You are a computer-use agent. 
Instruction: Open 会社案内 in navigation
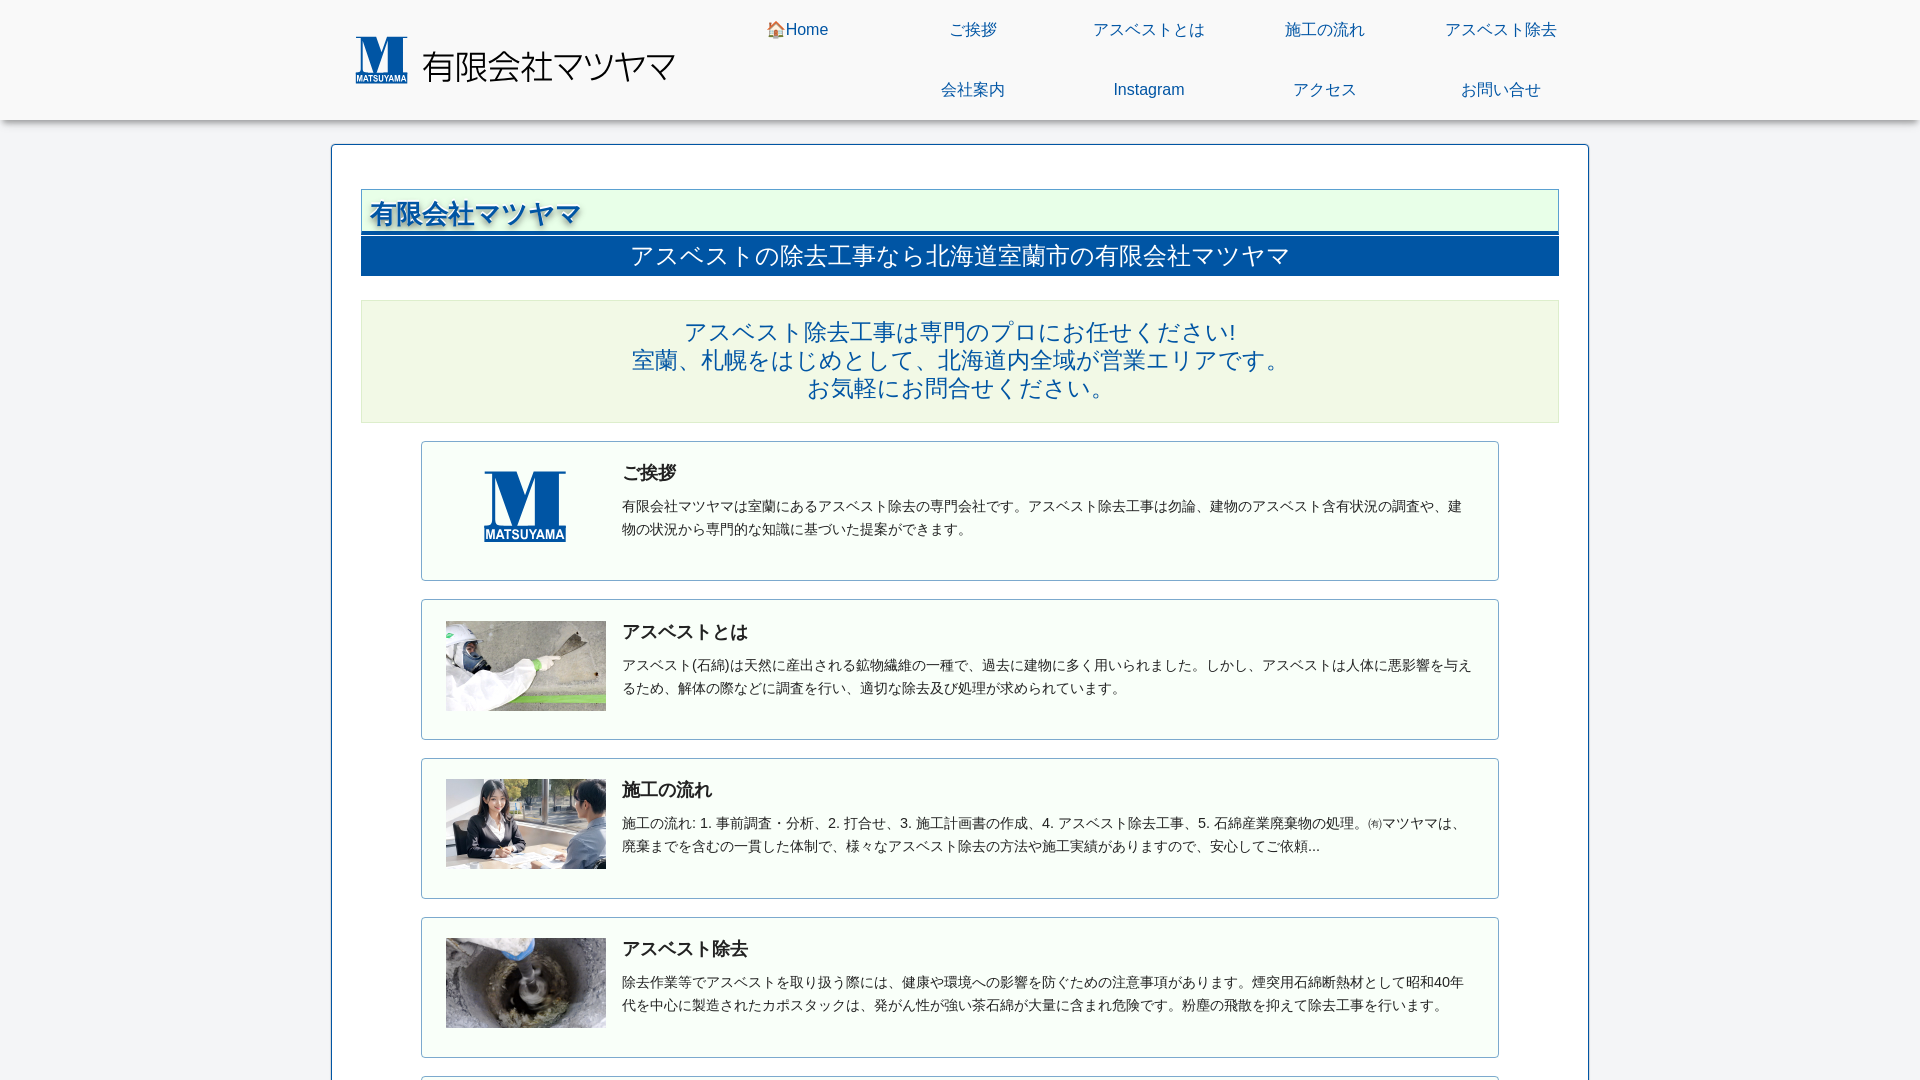point(973,90)
